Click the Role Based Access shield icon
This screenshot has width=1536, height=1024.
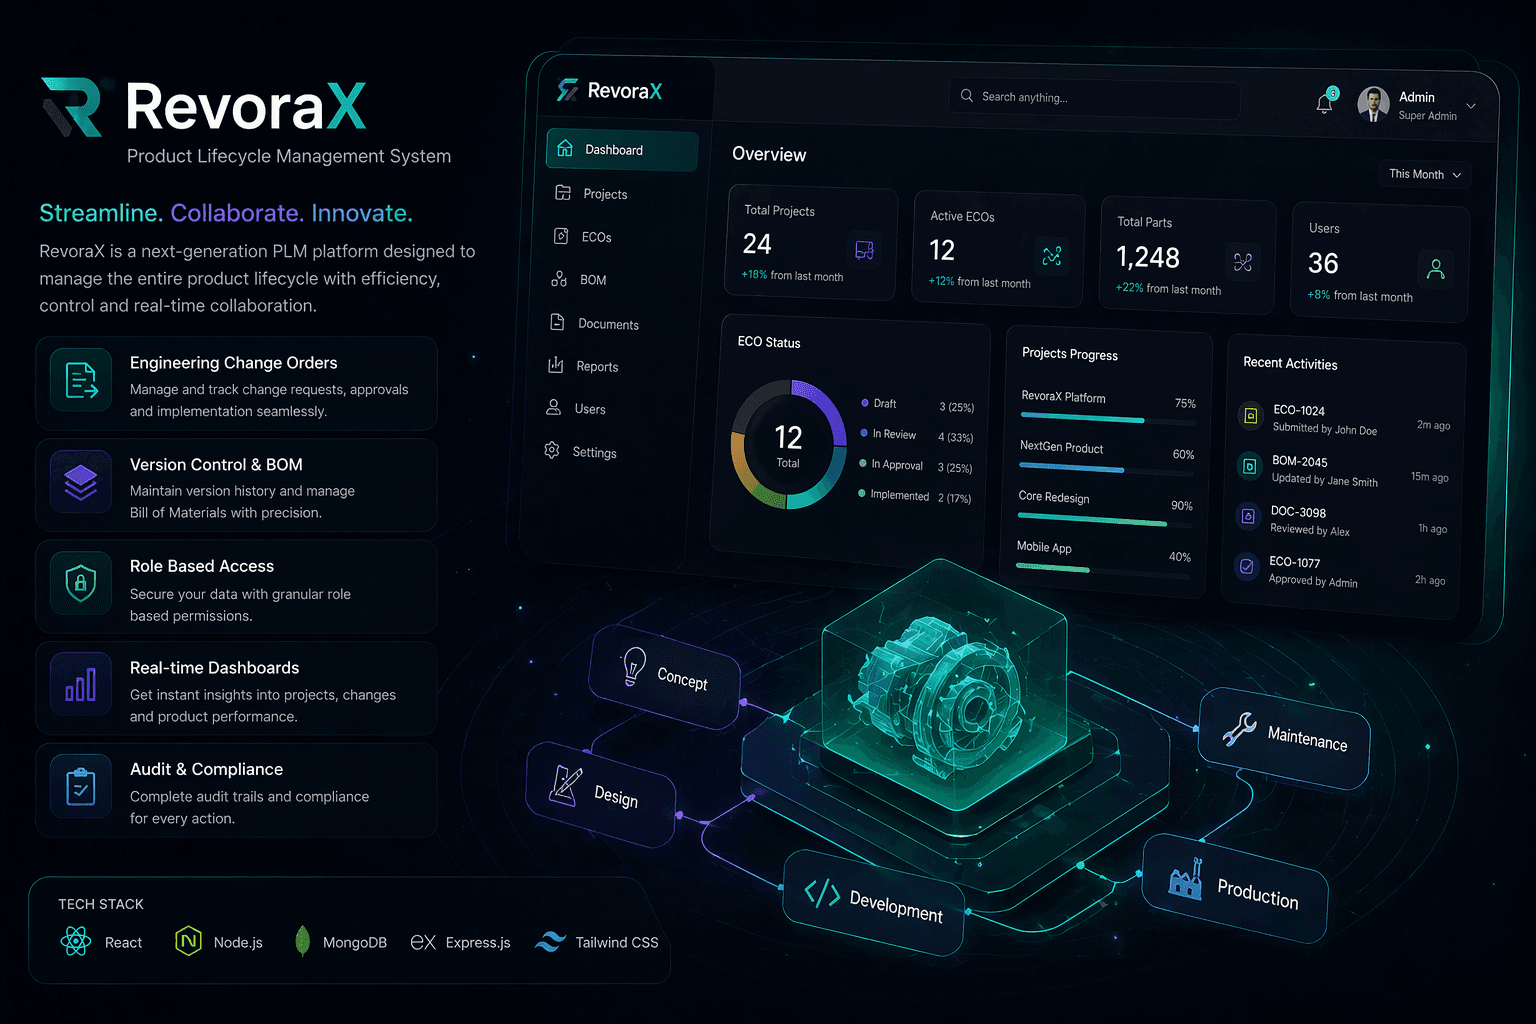tap(81, 583)
